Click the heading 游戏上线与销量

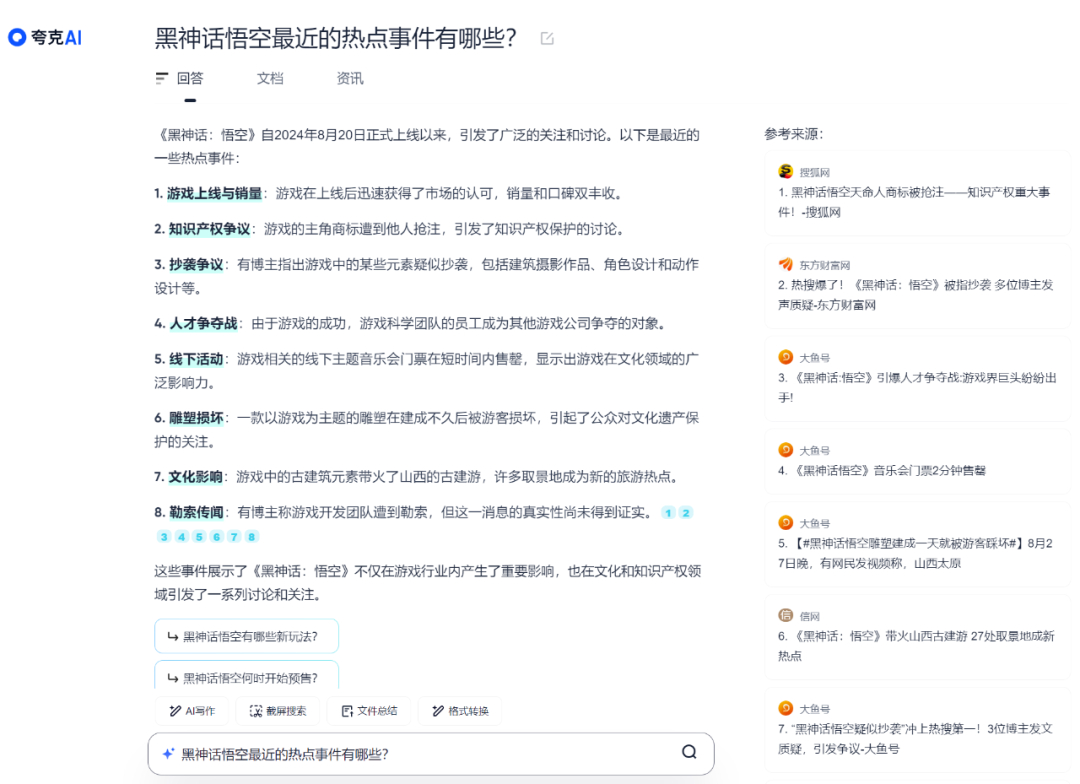coord(214,194)
